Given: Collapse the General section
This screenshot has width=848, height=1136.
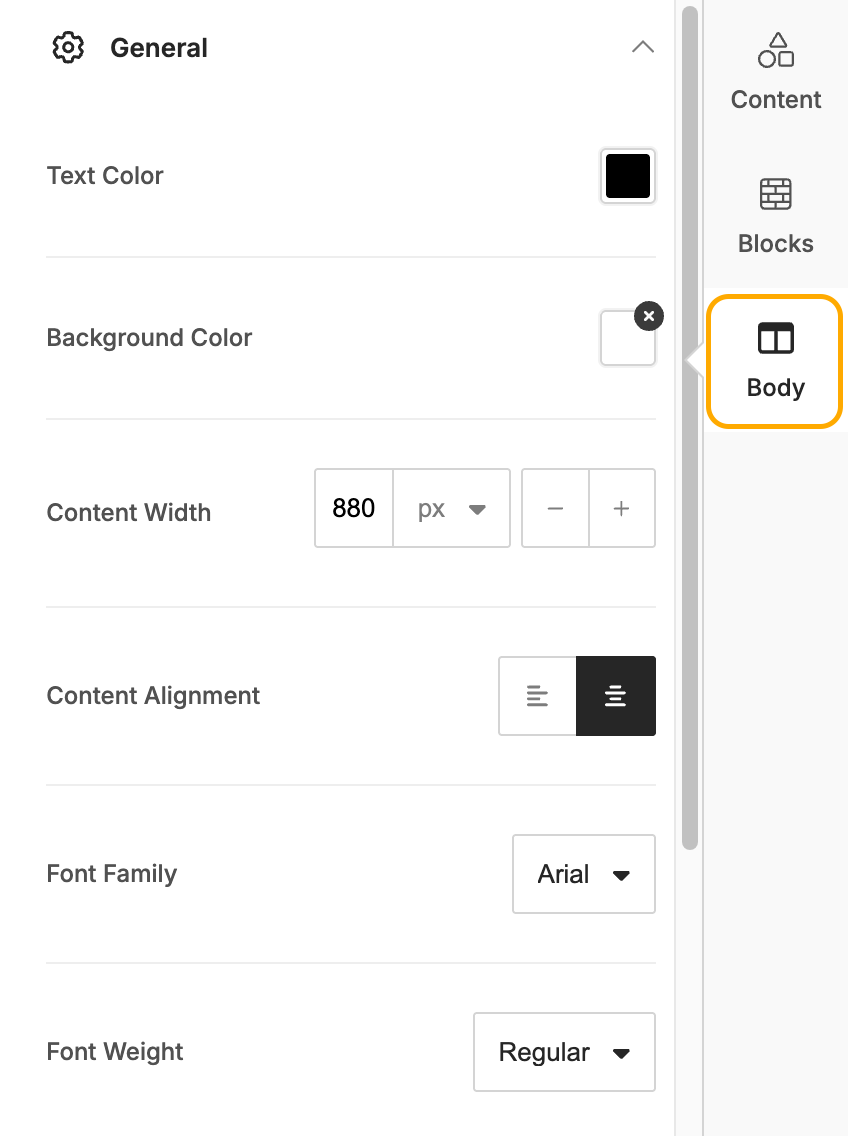Looking at the screenshot, I should (x=643, y=47).
